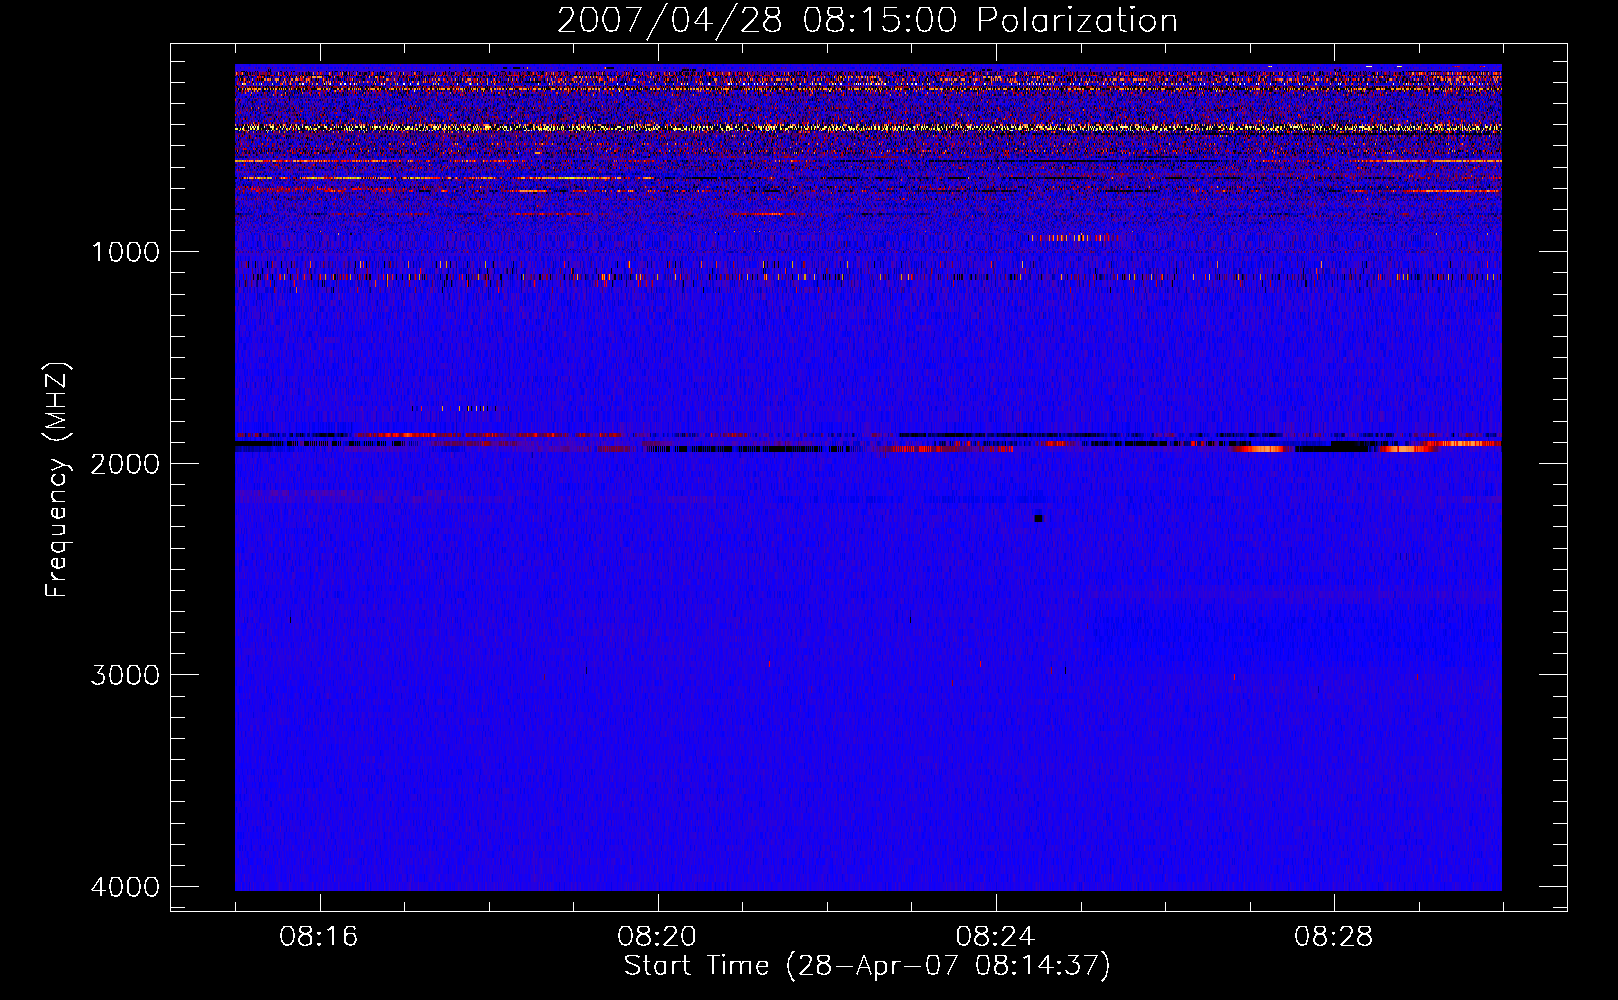Click the 2000 frequency tick label
The image size is (1618, 1000).
coord(125,463)
